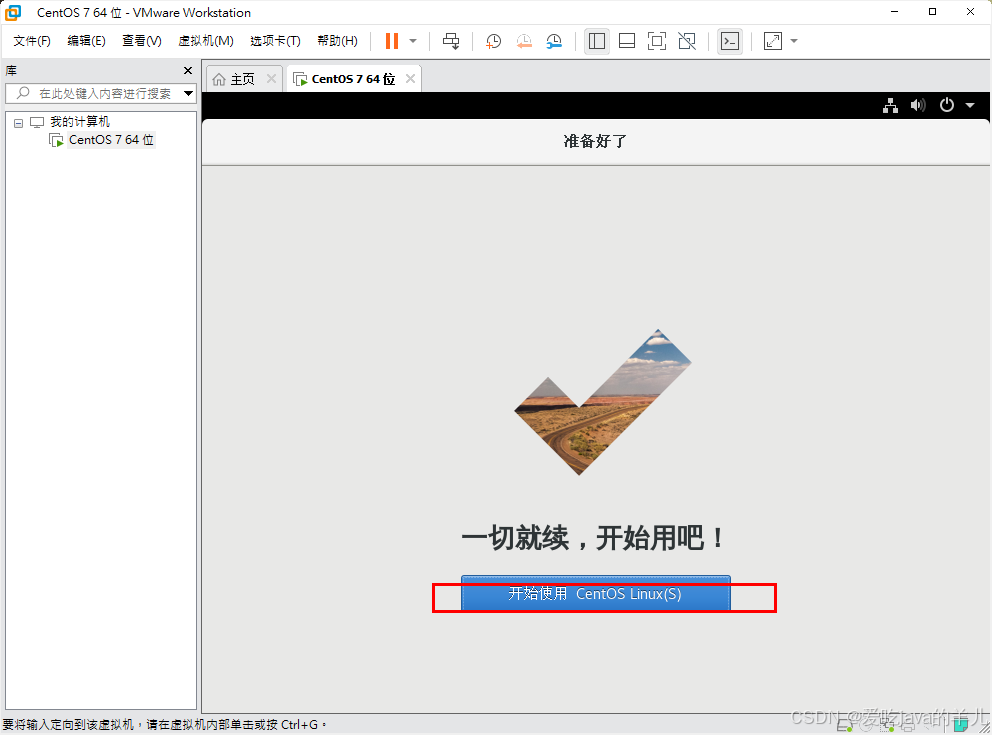Viewport: 992px width, 735px height.
Task: Revert to the previous snapshot
Action: coord(524,41)
